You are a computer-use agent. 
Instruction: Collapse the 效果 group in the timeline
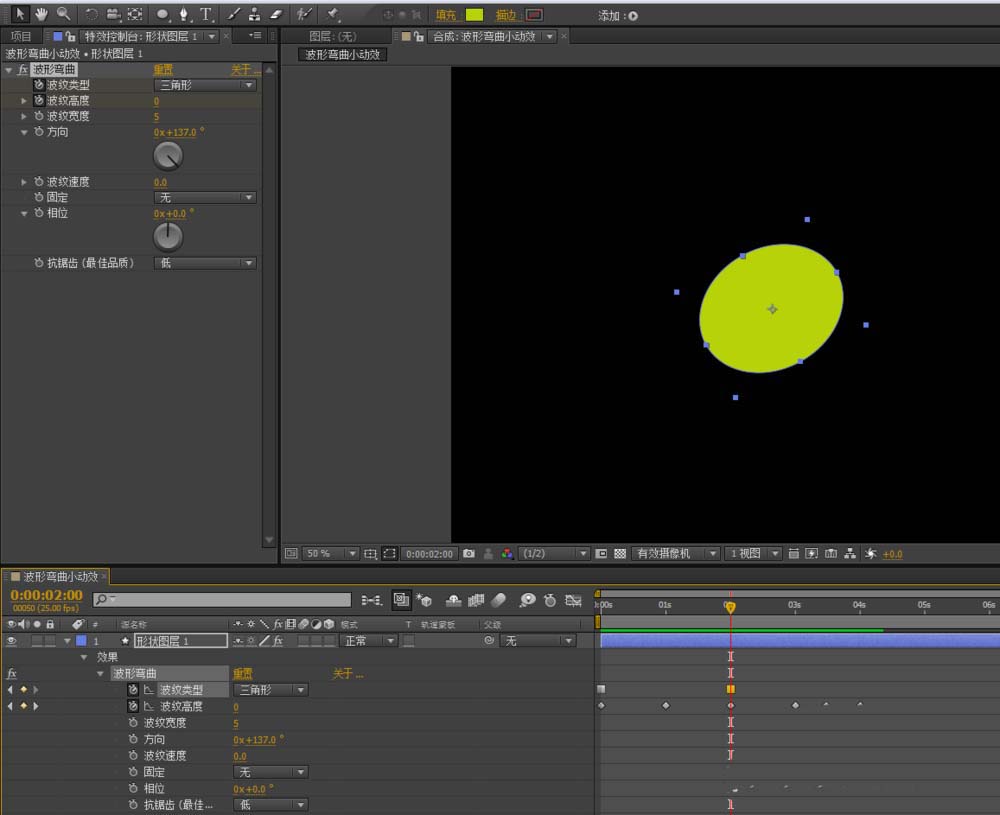[84, 657]
